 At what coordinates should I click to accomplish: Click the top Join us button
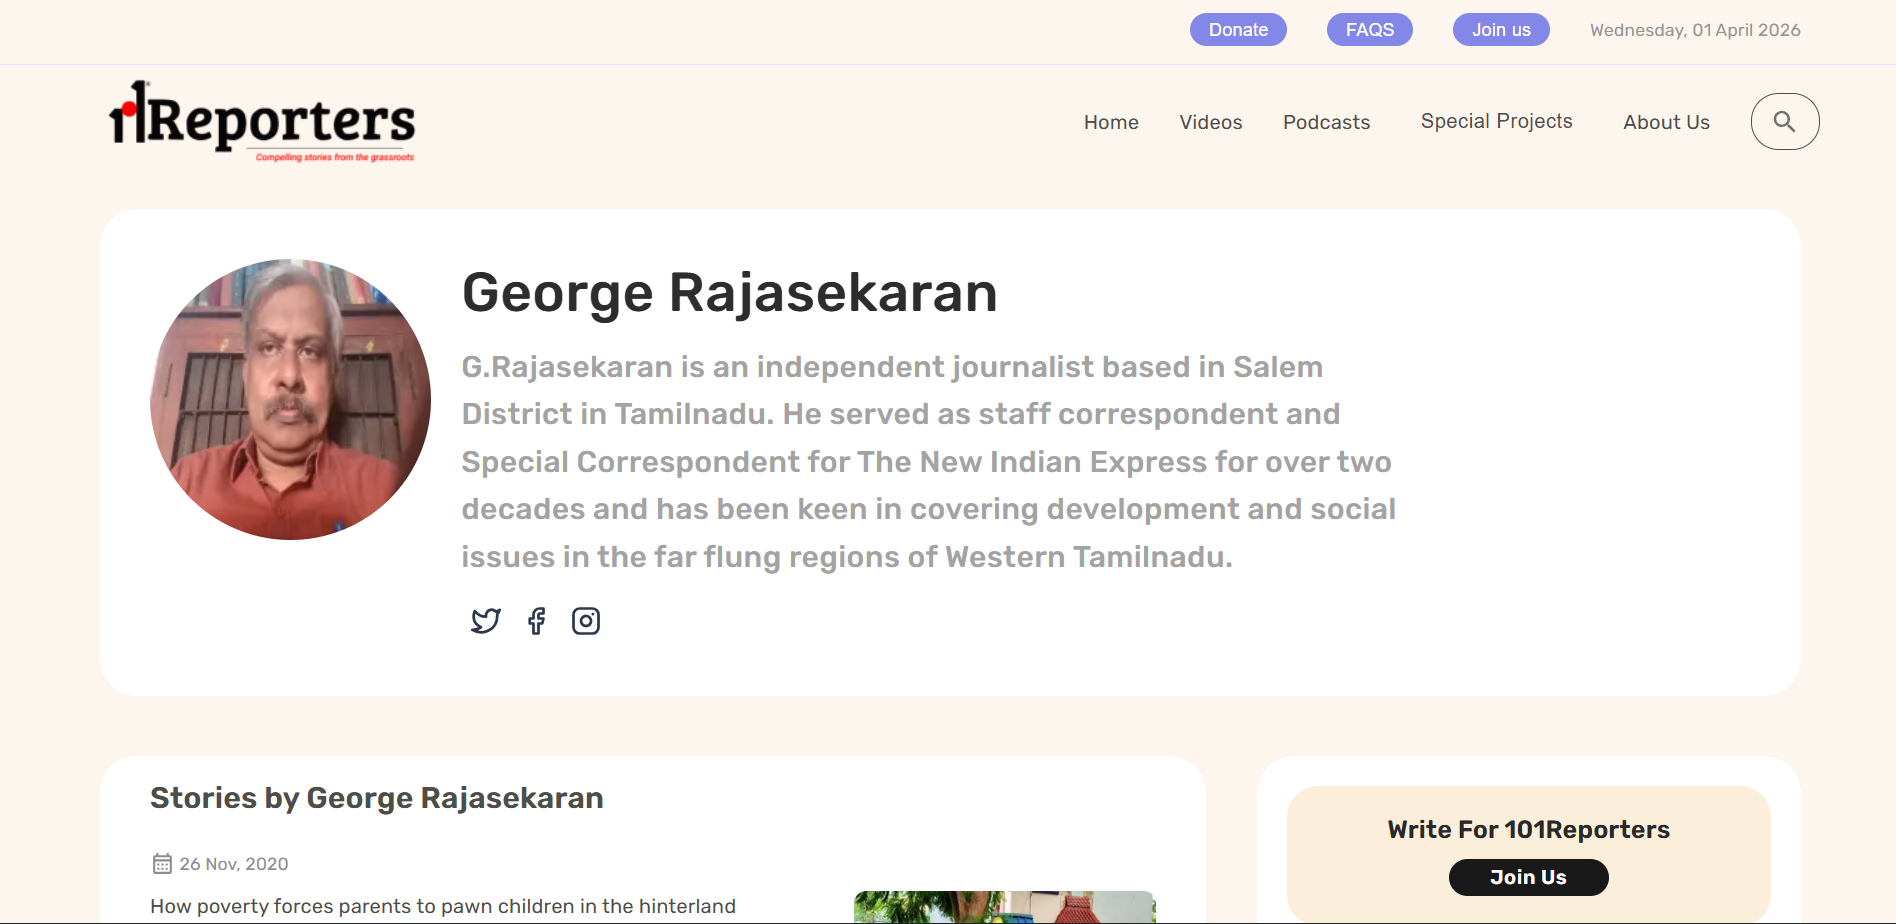1501,30
